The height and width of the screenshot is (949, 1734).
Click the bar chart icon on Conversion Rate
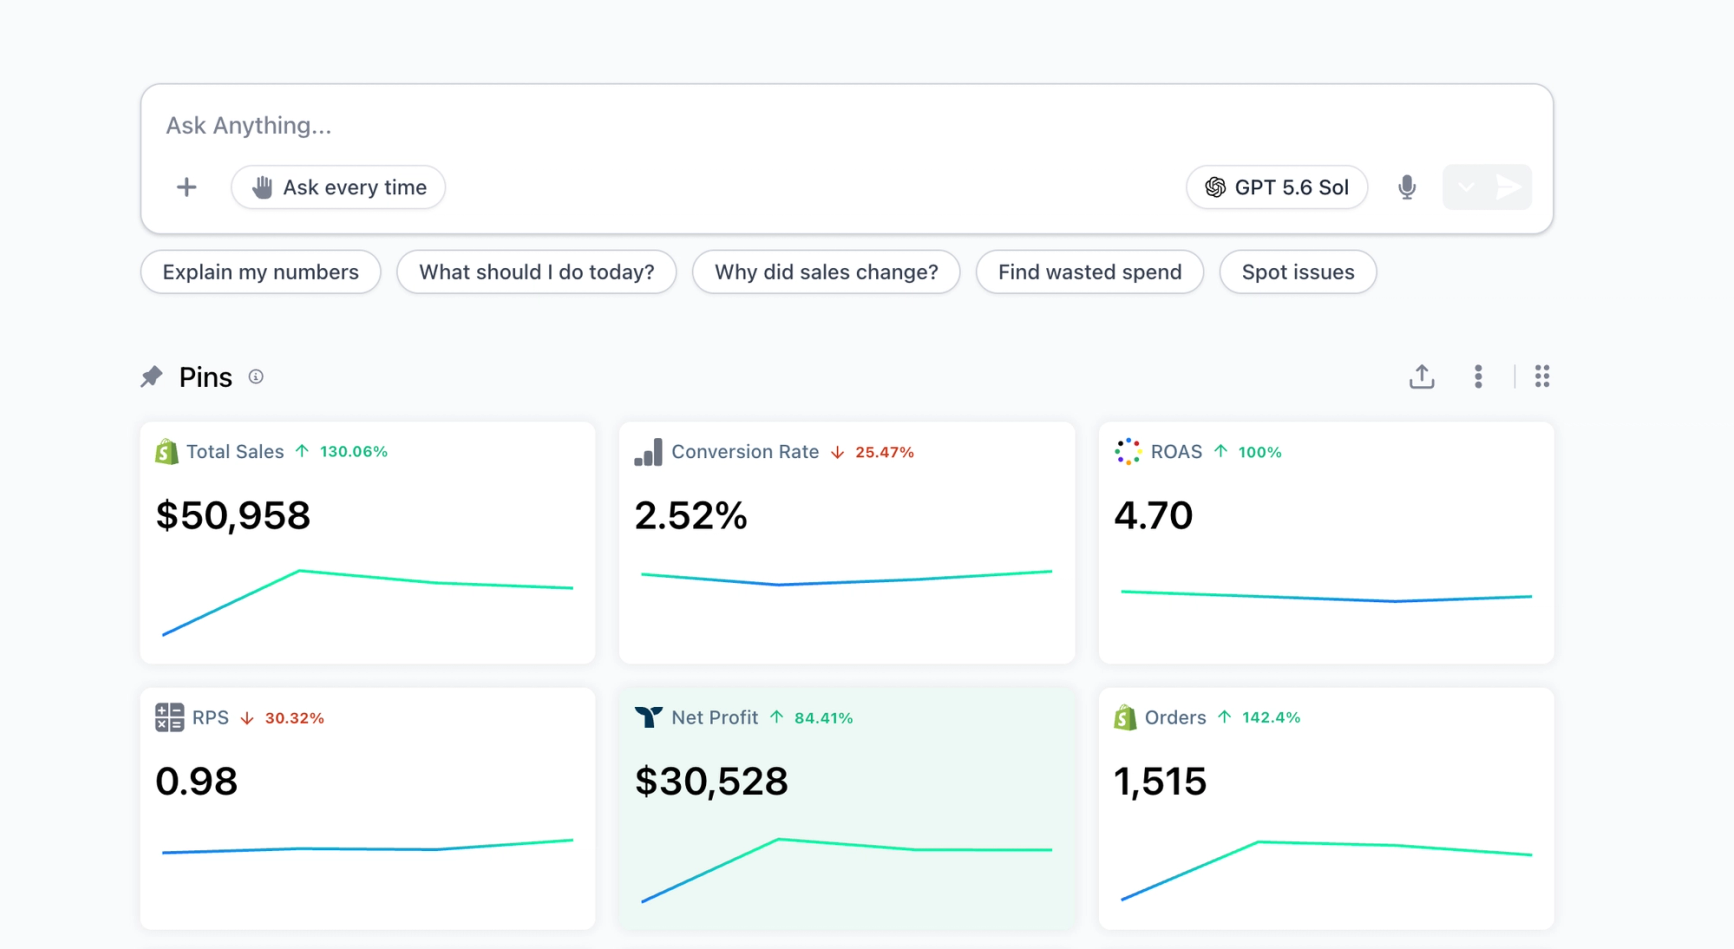[648, 452]
